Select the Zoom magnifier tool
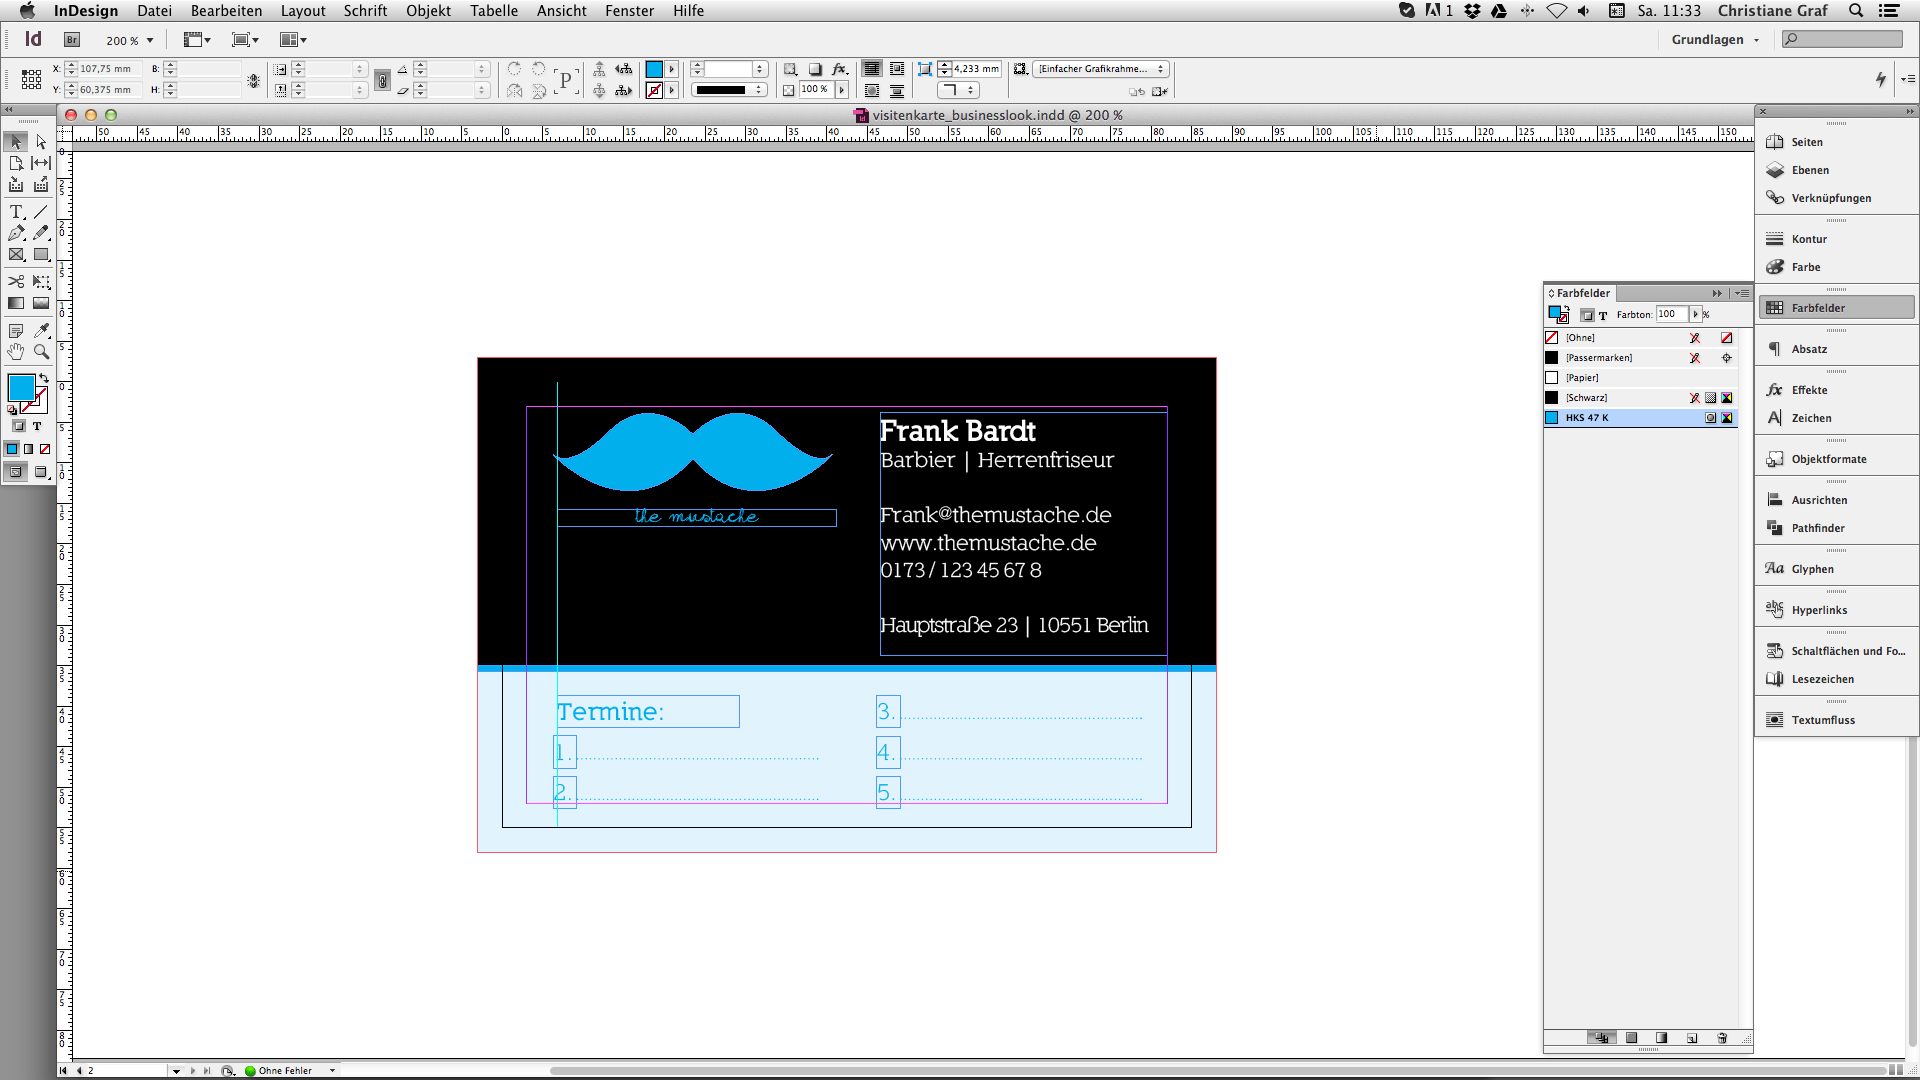Screen dimensions: 1920x1080 coord(41,352)
